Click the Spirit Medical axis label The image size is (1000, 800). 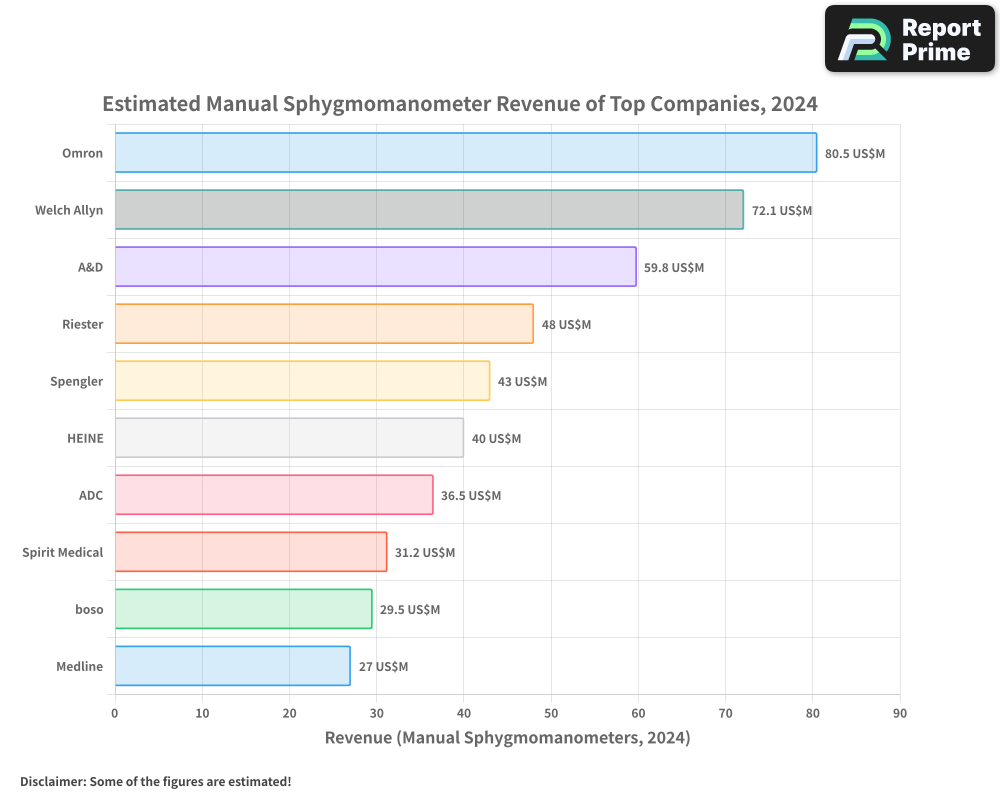click(62, 552)
